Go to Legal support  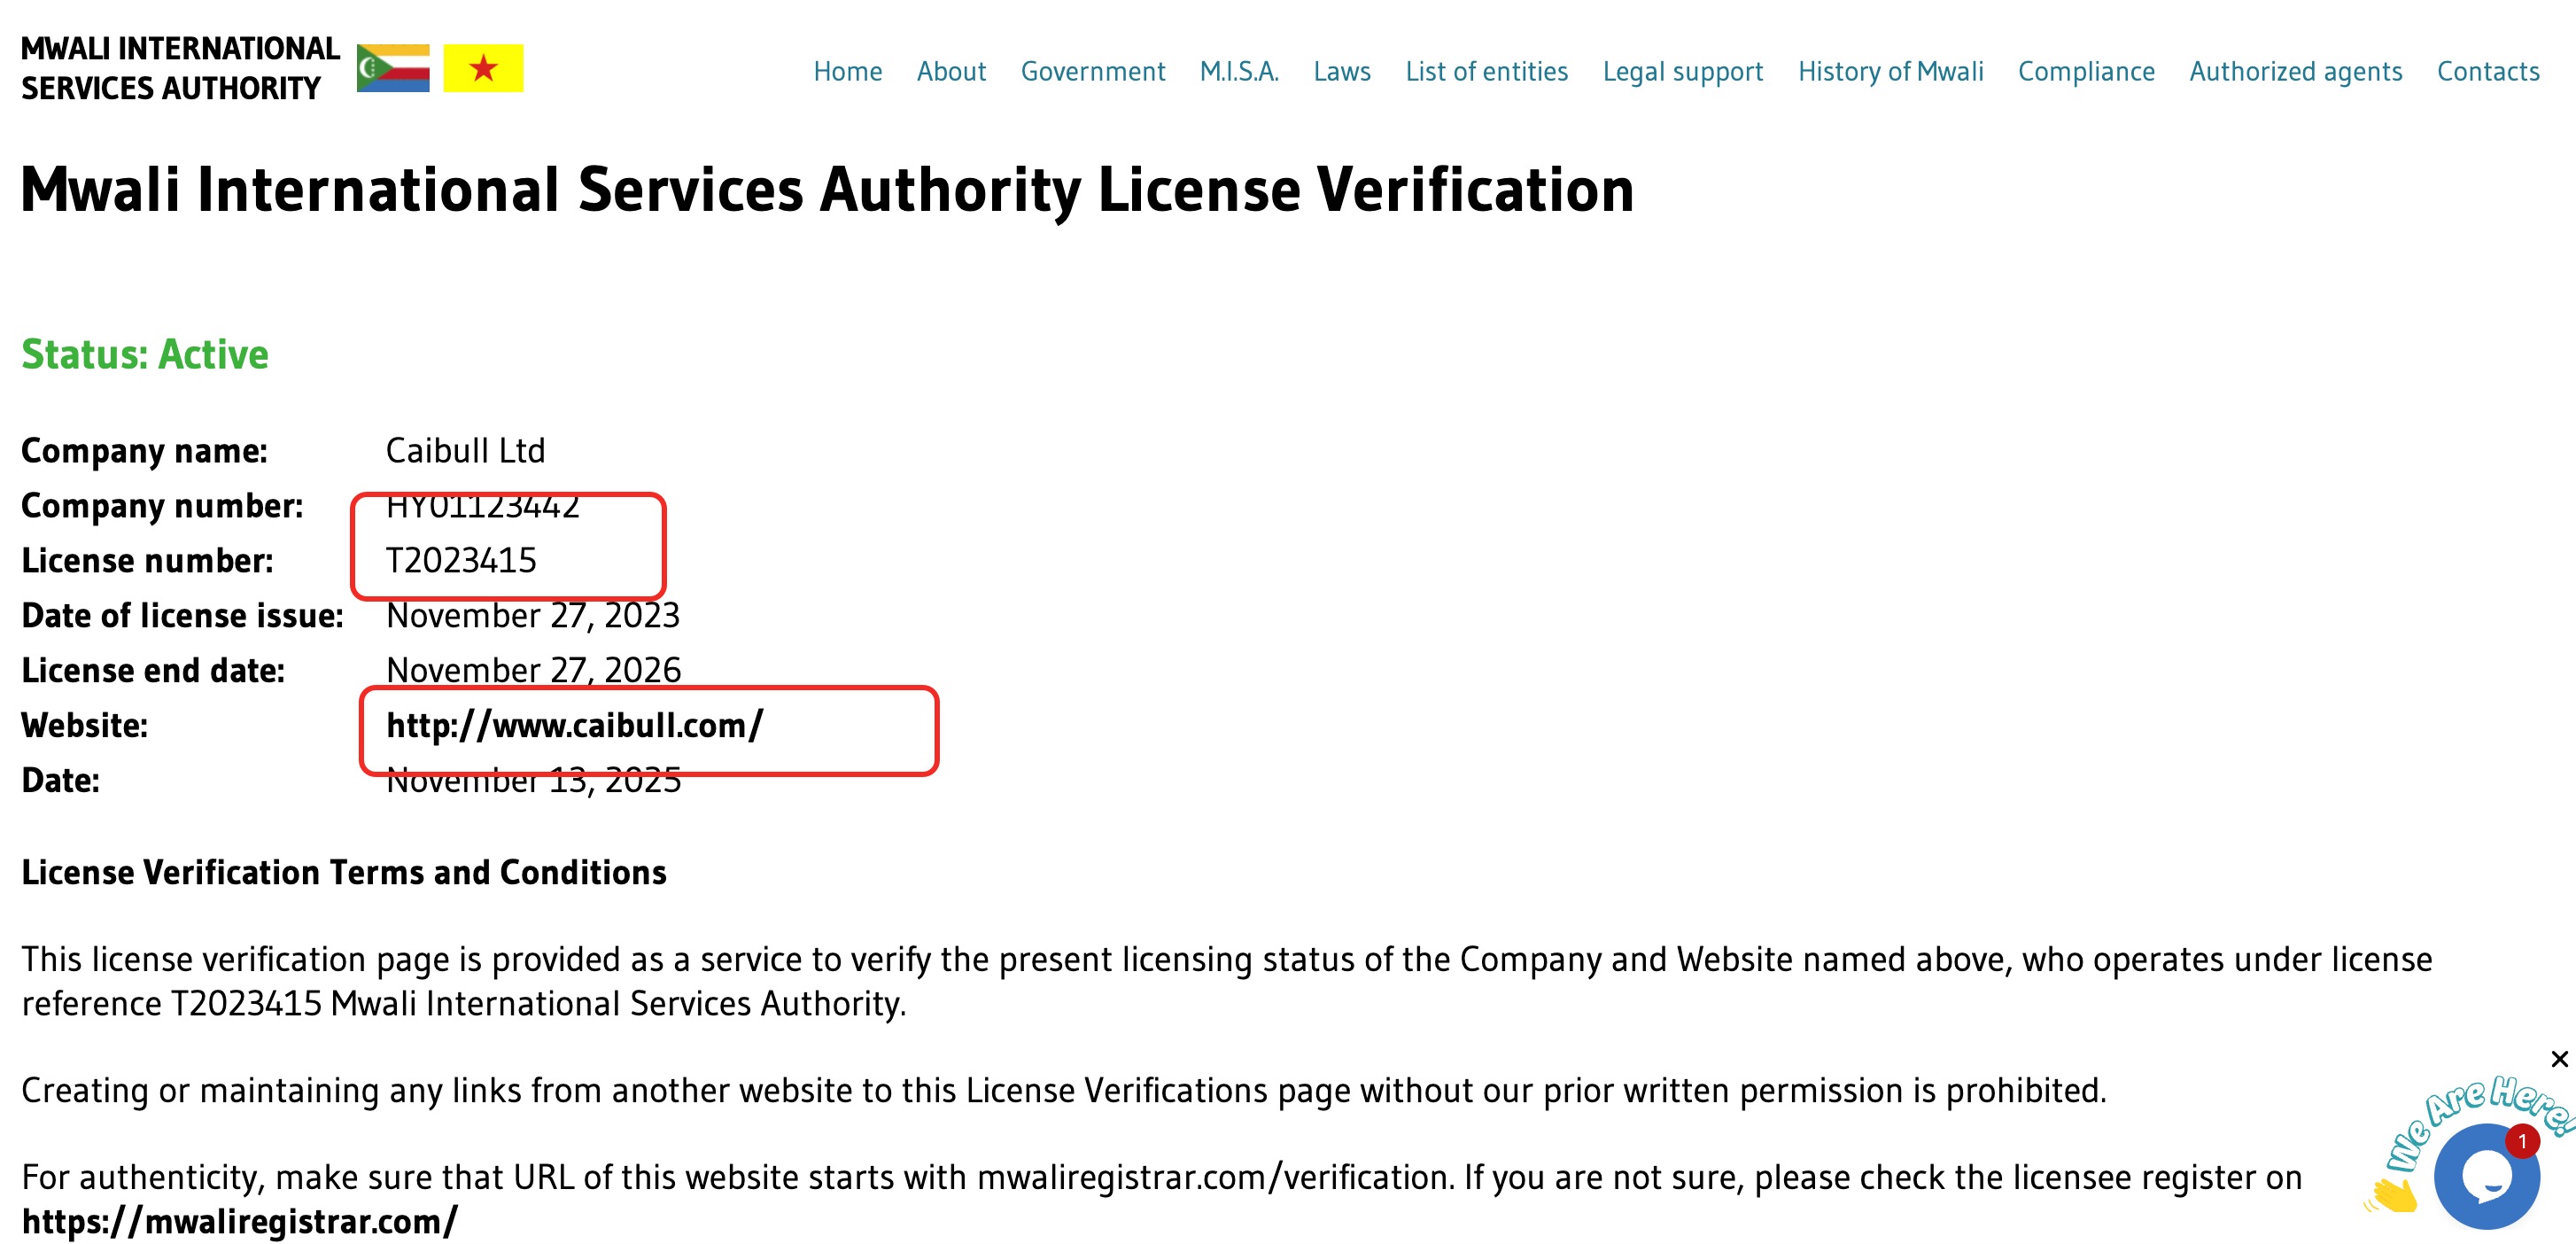click(x=1682, y=71)
